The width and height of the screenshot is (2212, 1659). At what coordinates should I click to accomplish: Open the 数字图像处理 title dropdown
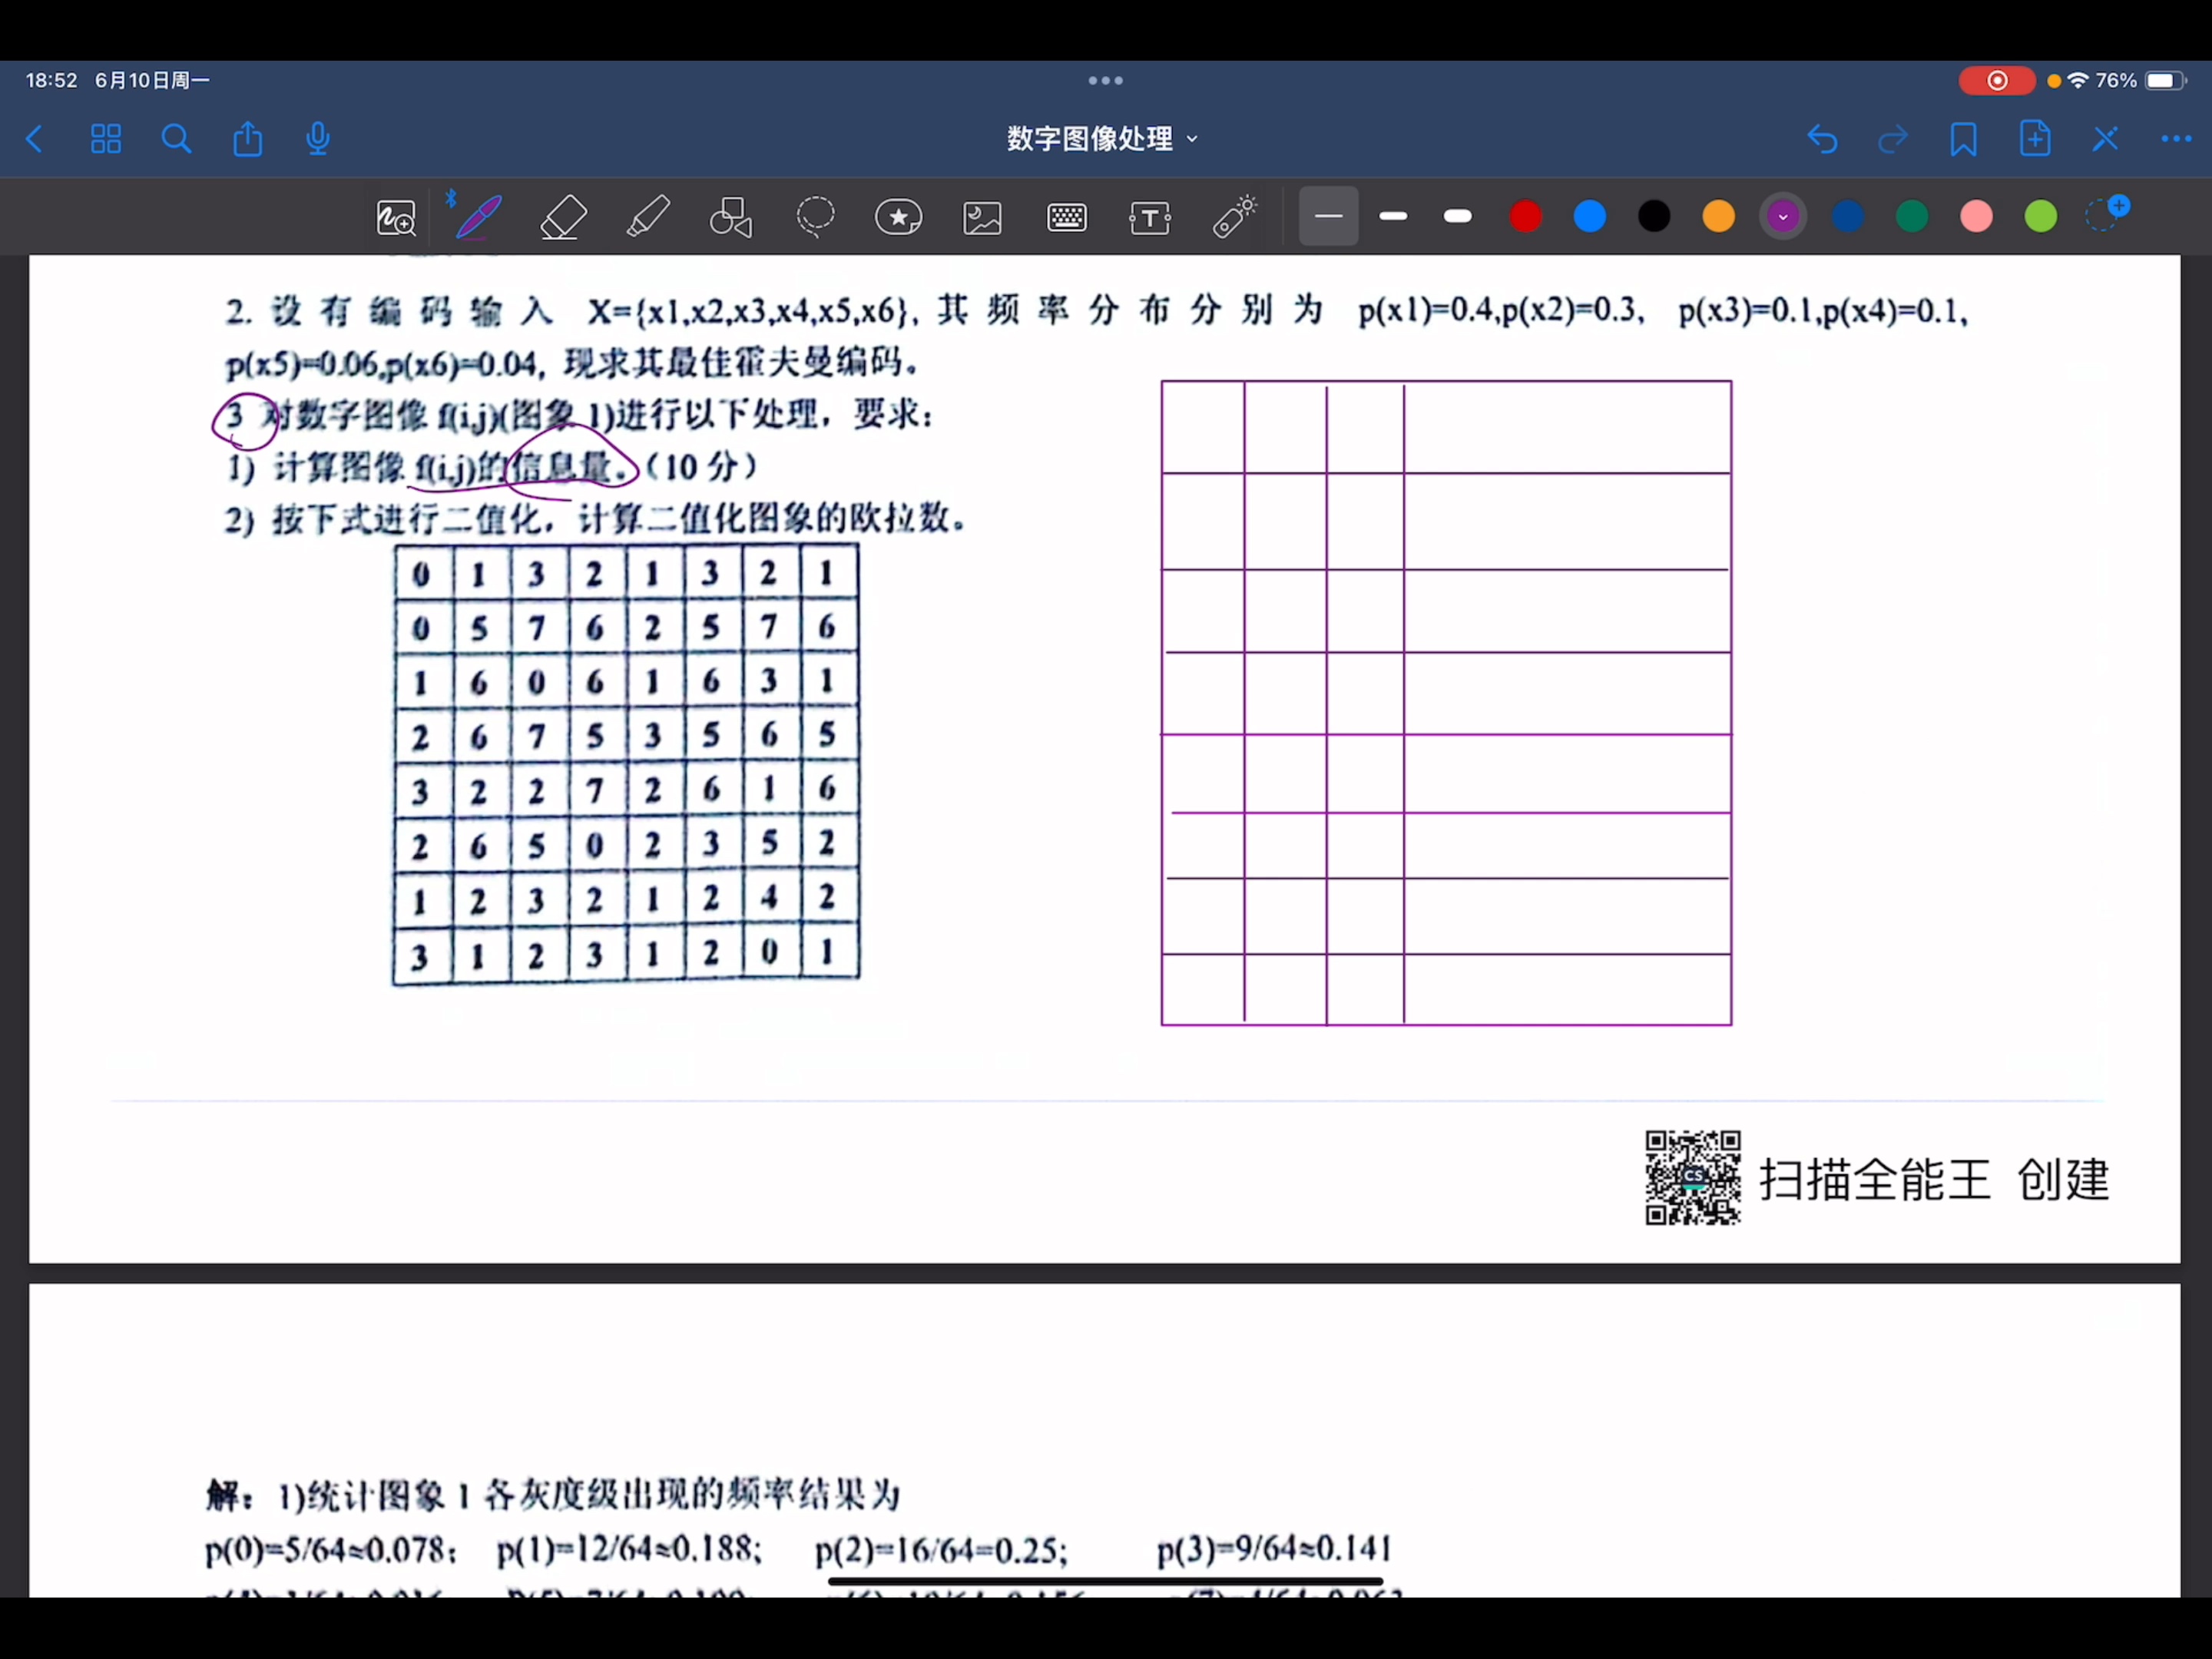(x=1102, y=139)
